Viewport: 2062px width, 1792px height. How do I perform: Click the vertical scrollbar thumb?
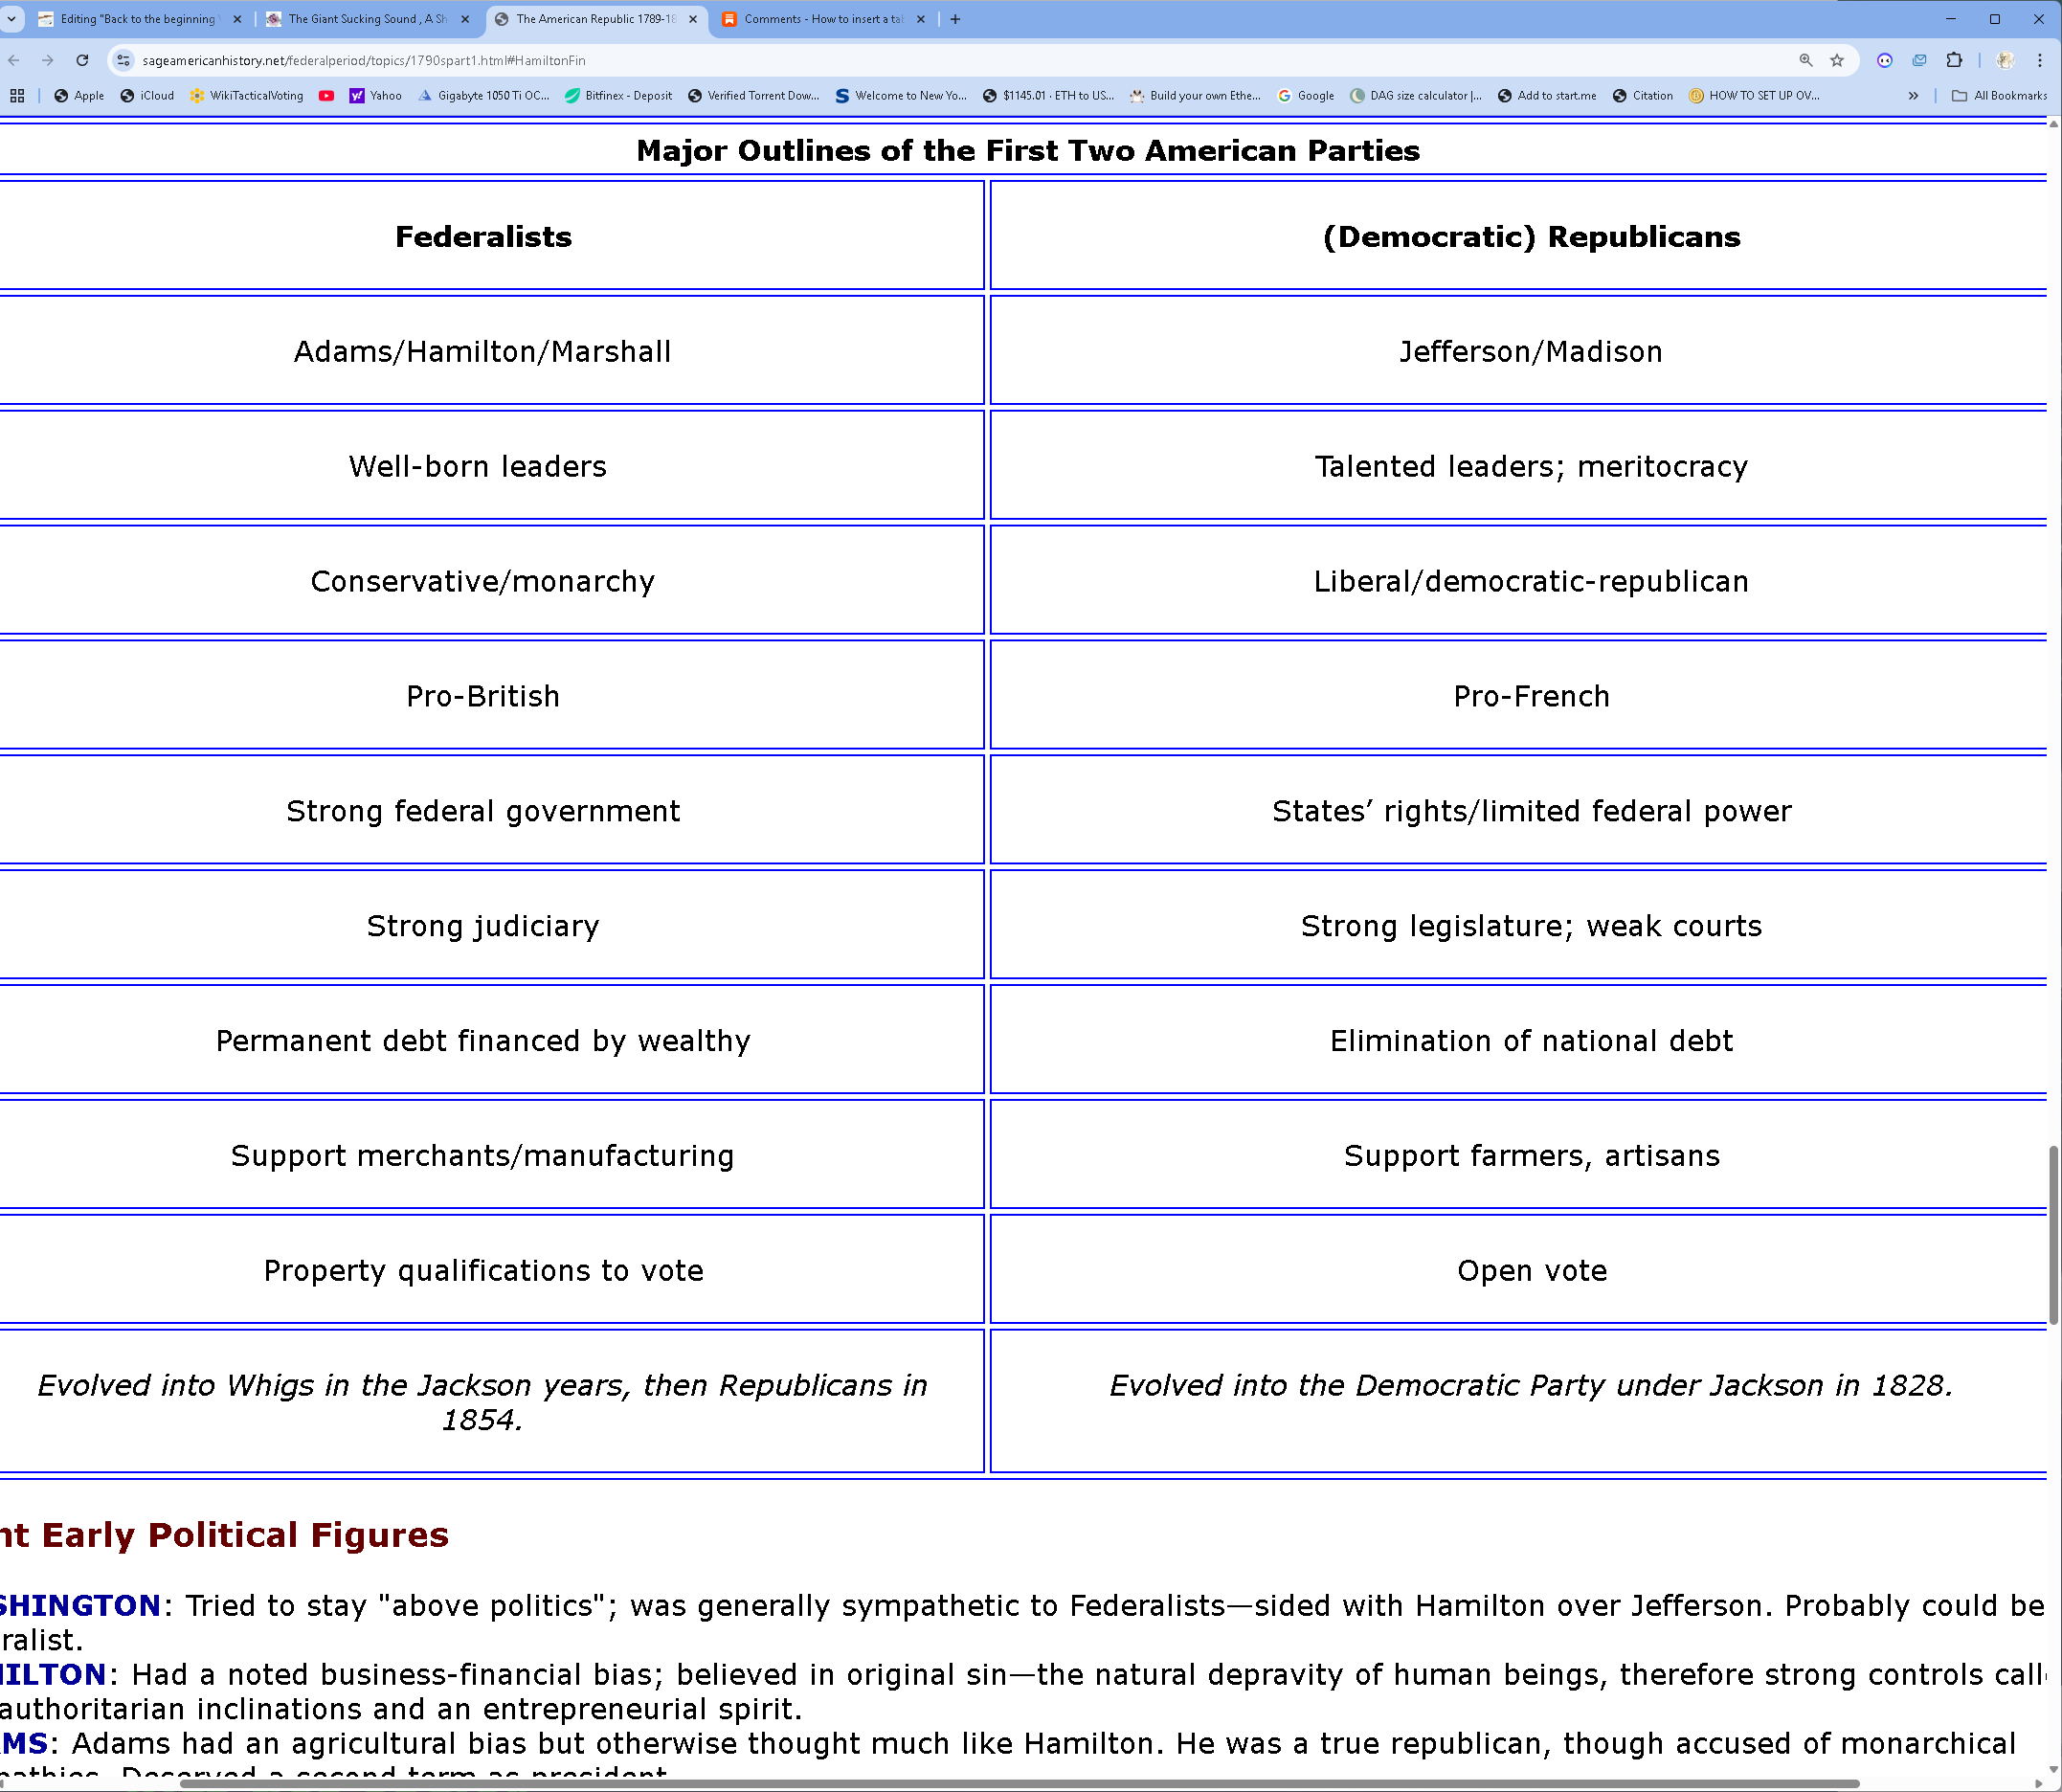2054,1236
